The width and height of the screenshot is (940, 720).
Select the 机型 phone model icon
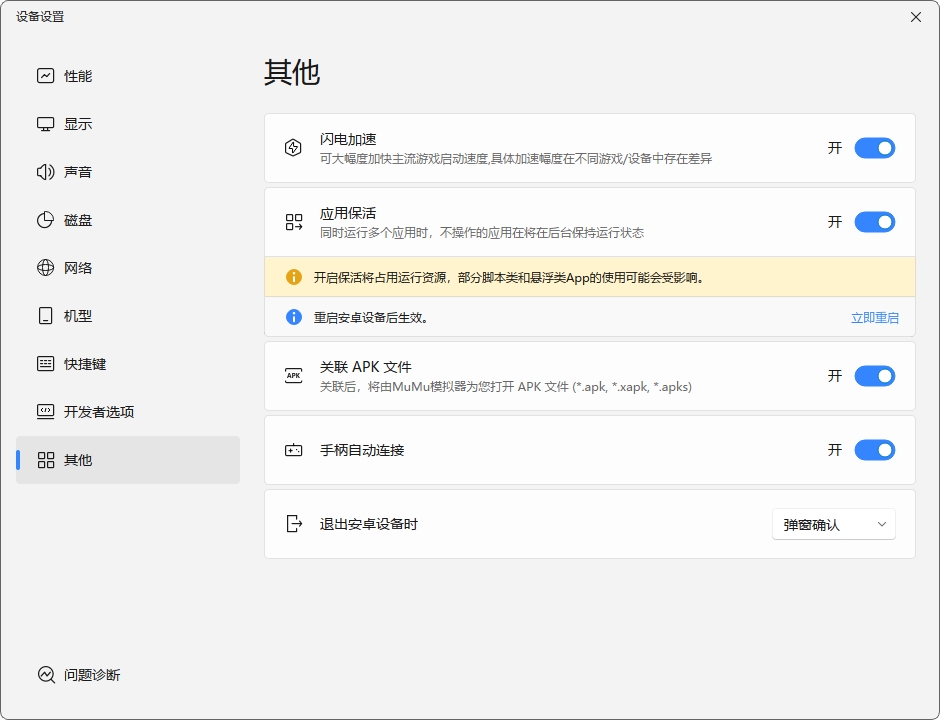pos(46,316)
